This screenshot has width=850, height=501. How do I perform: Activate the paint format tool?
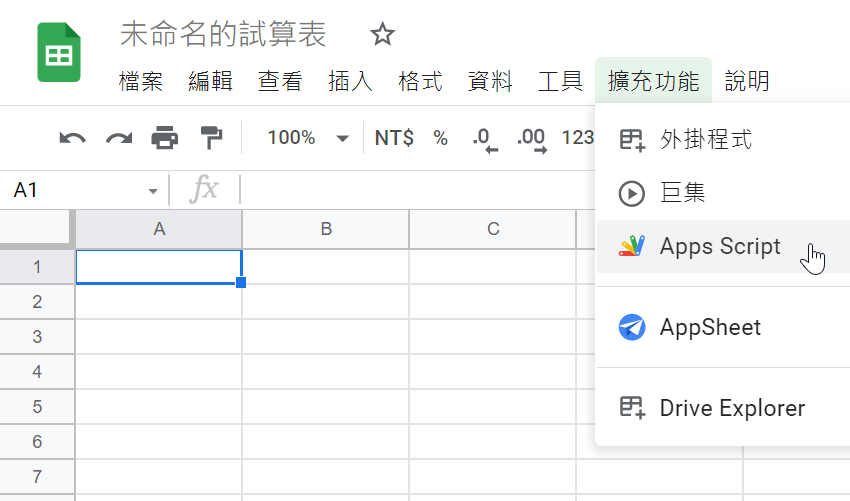(211, 138)
